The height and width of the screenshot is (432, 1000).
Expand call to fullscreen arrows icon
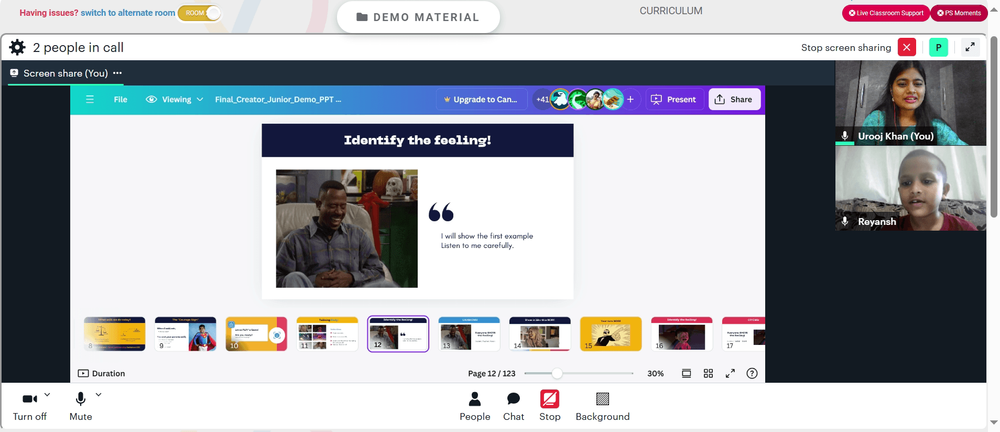pyautogui.click(x=970, y=47)
